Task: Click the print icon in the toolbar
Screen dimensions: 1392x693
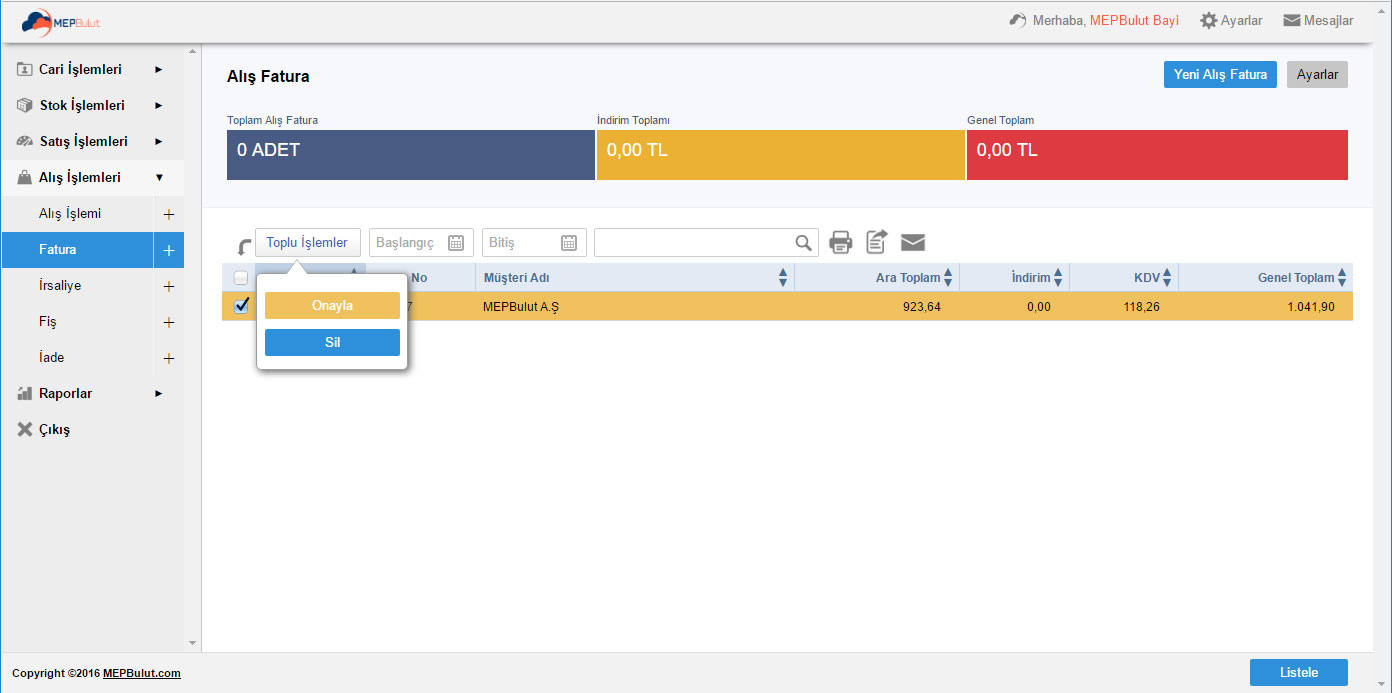Action: [841, 242]
